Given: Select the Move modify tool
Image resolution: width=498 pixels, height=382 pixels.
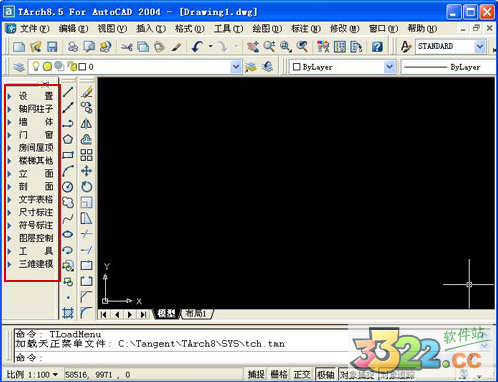Looking at the screenshot, I should [87, 171].
